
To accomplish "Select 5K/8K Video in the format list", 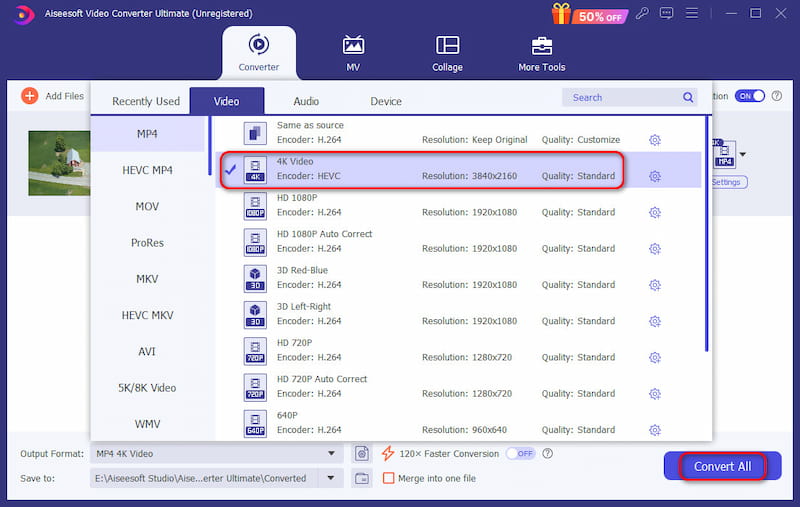I will click(x=147, y=388).
